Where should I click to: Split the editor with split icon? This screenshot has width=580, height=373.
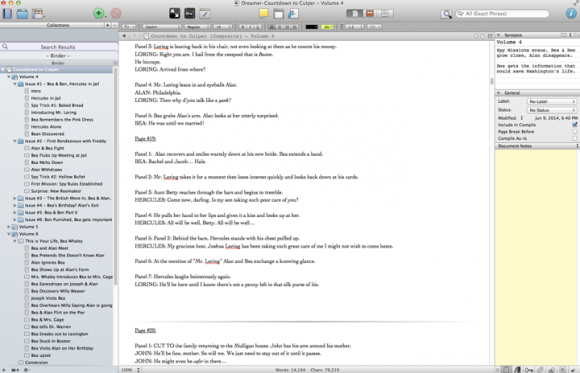click(490, 36)
